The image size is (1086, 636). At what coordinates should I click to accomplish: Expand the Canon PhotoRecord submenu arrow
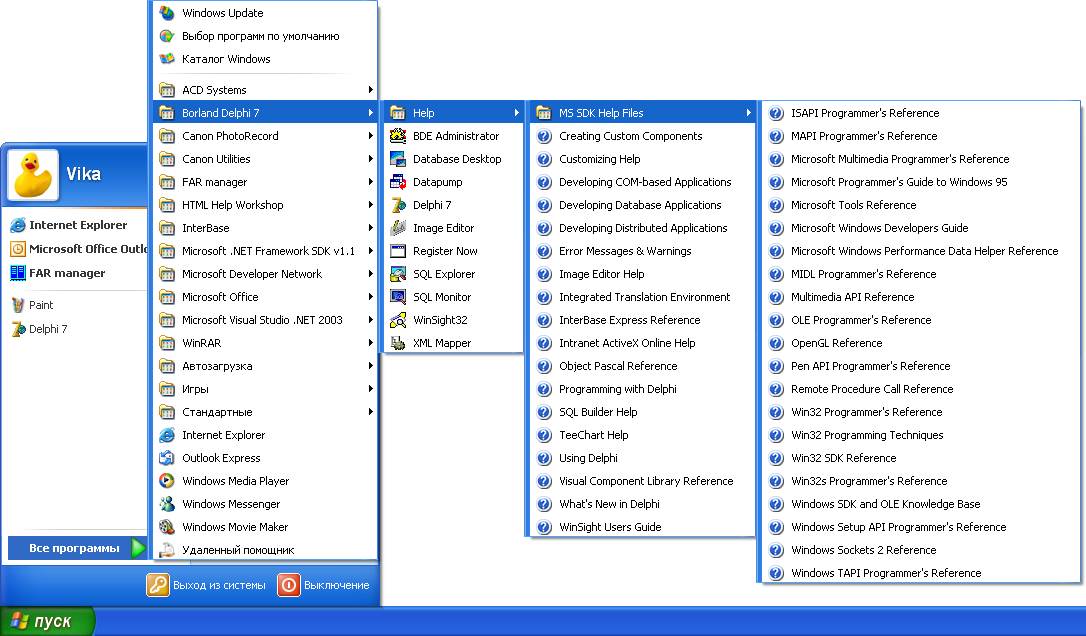click(371, 136)
